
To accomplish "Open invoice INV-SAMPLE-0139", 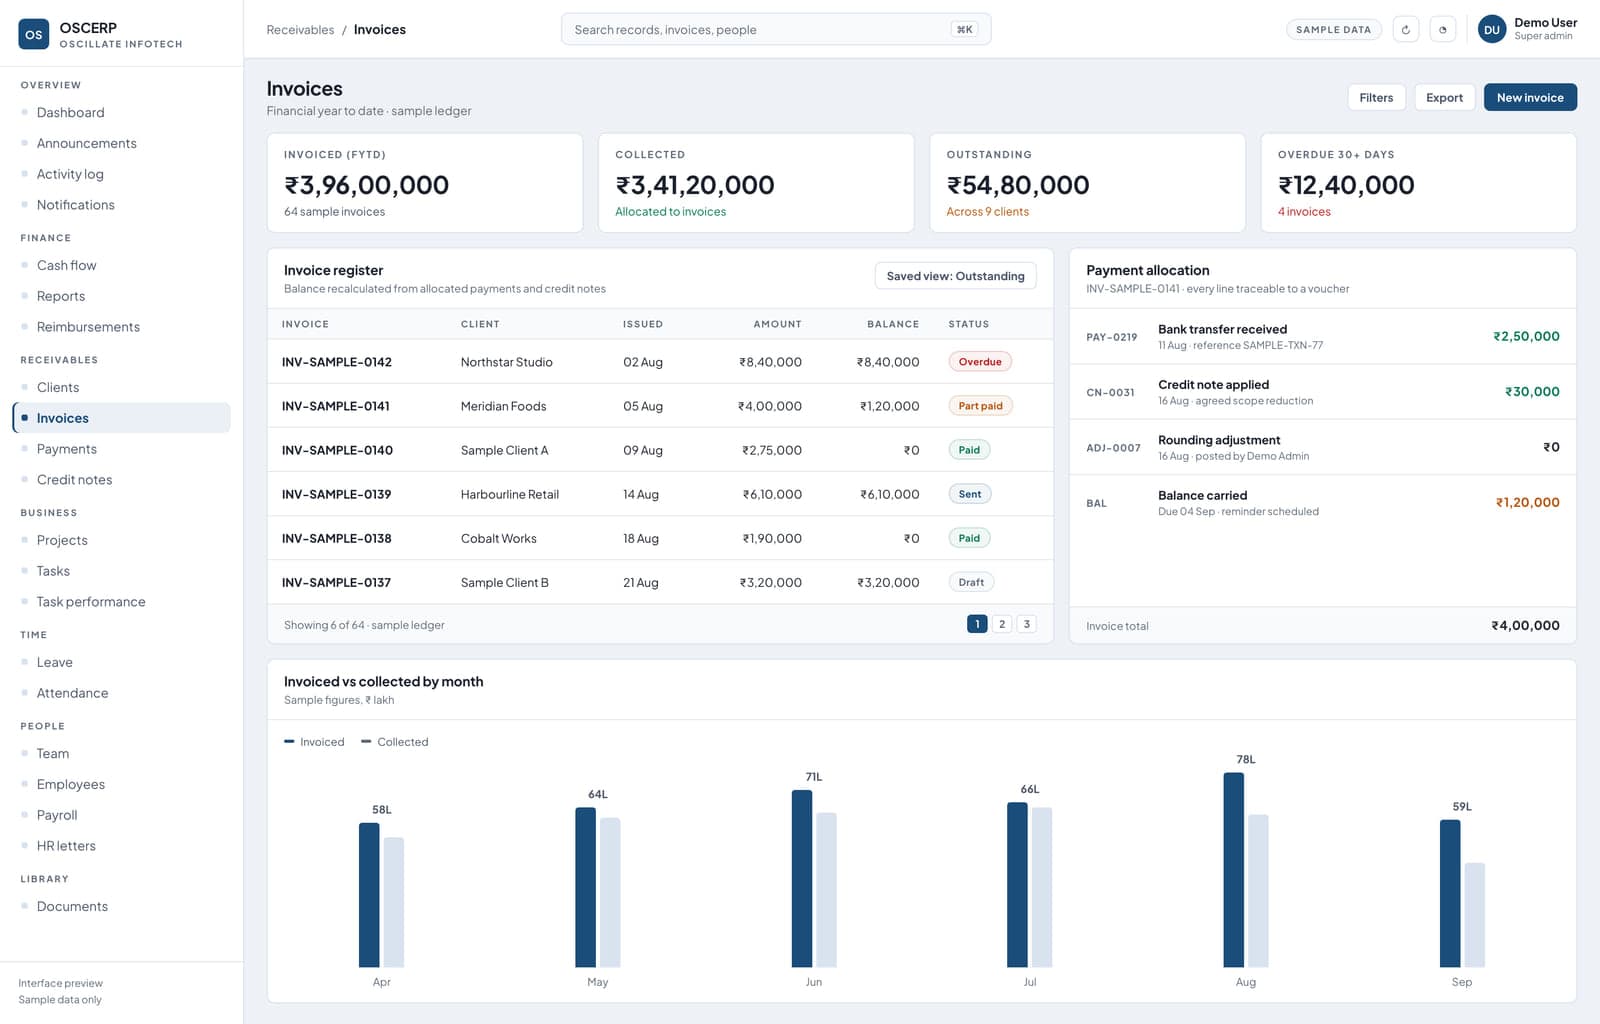I will (336, 494).
